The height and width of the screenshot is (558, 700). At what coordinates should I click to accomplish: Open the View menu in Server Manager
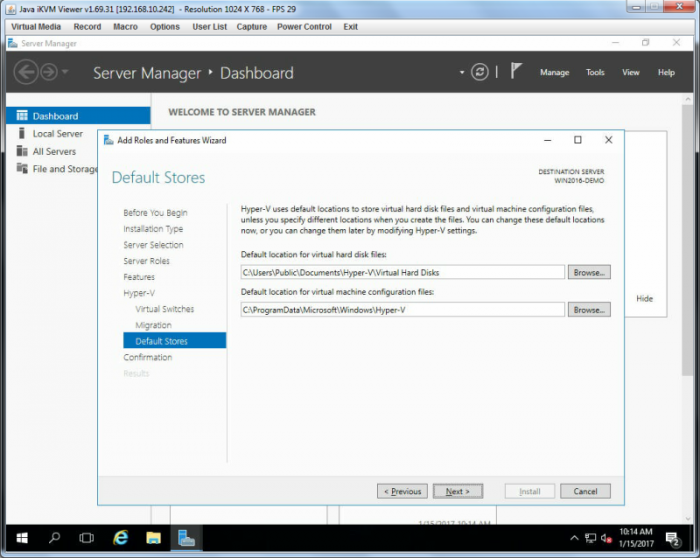point(631,72)
